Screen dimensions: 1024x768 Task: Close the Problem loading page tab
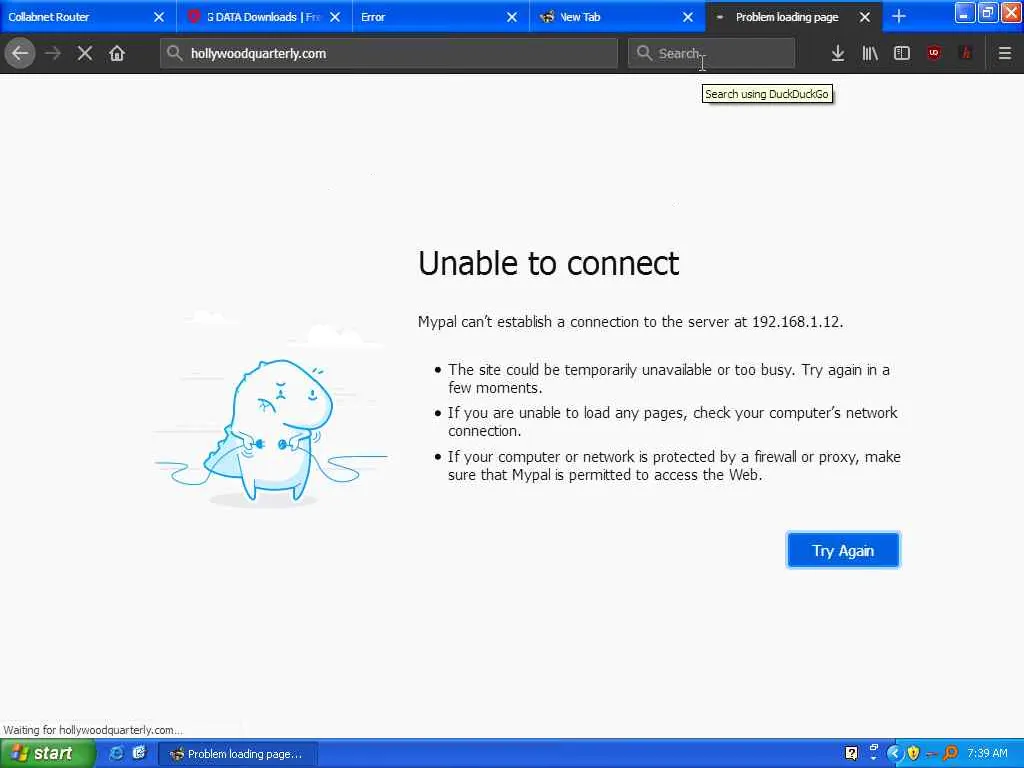coord(865,17)
